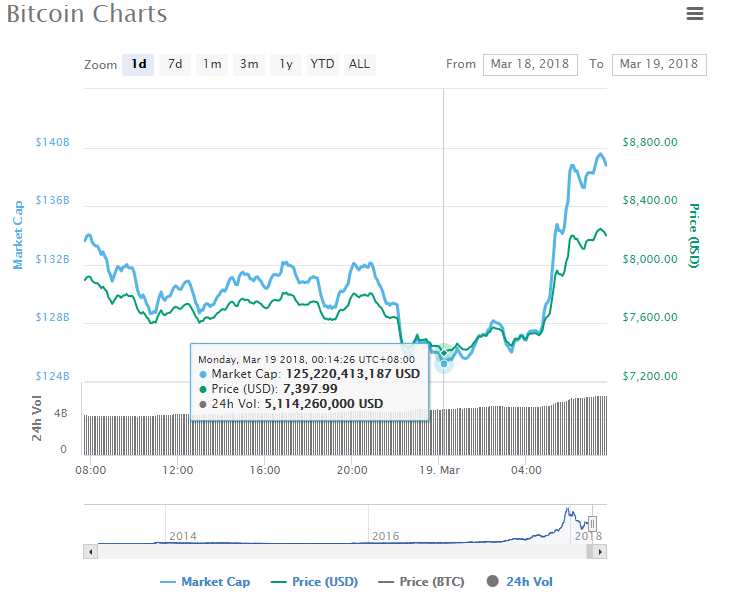
Task: Toggle the 24h Vol series in legend
Action: pyautogui.click(x=520, y=582)
